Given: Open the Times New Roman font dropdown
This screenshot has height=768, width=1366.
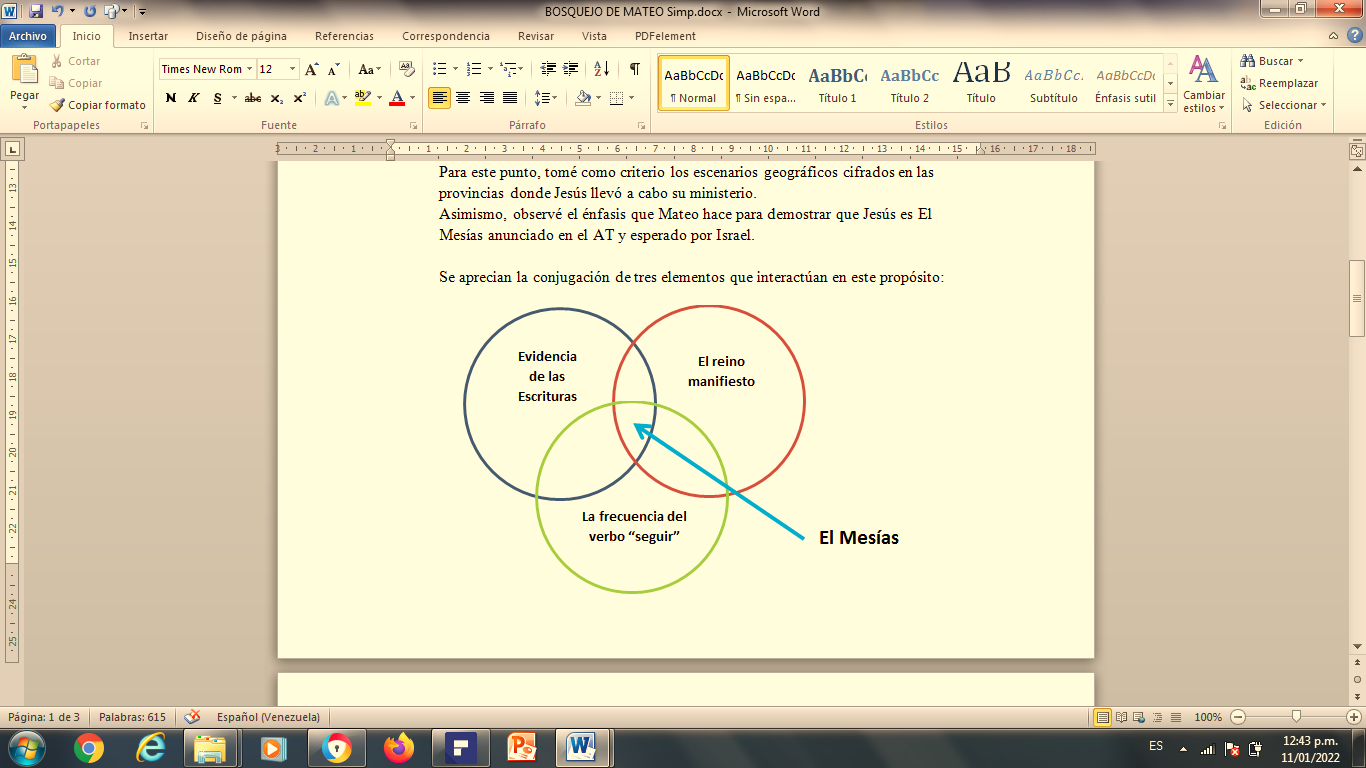Looking at the screenshot, I should [249, 69].
